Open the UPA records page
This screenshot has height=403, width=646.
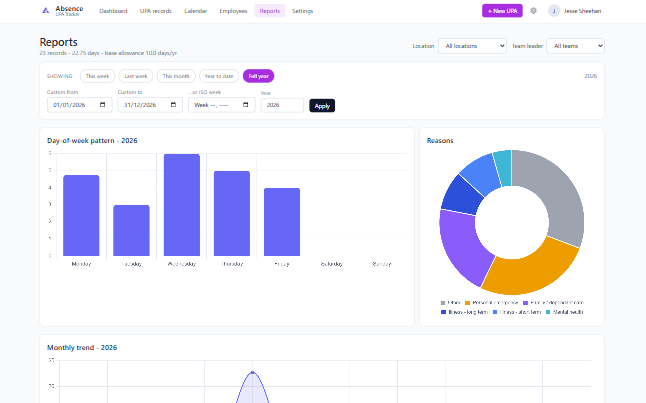156,11
